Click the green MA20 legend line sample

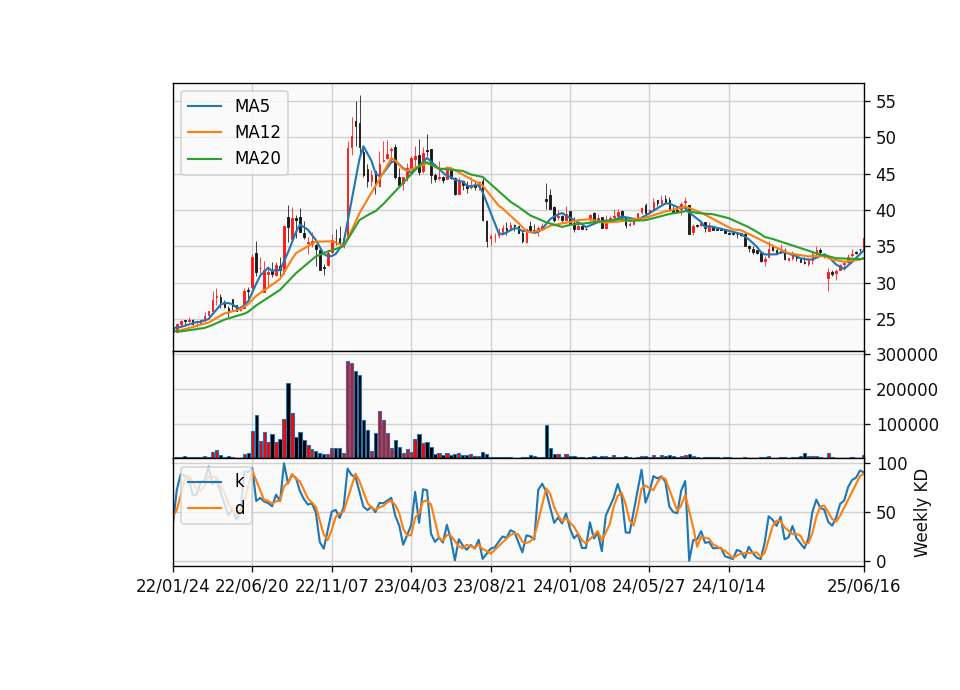(204, 158)
